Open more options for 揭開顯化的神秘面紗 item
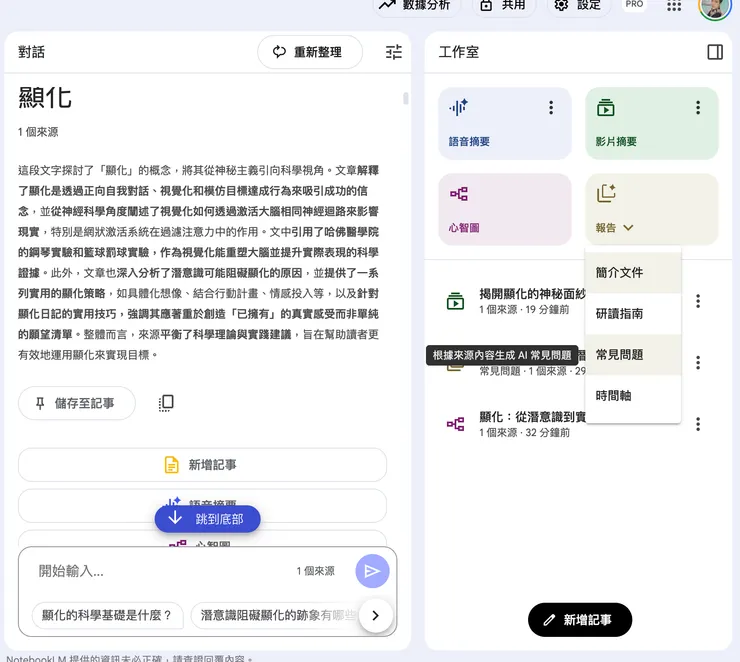Image resolution: width=740 pixels, height=662 pixels. coord(698,301)
